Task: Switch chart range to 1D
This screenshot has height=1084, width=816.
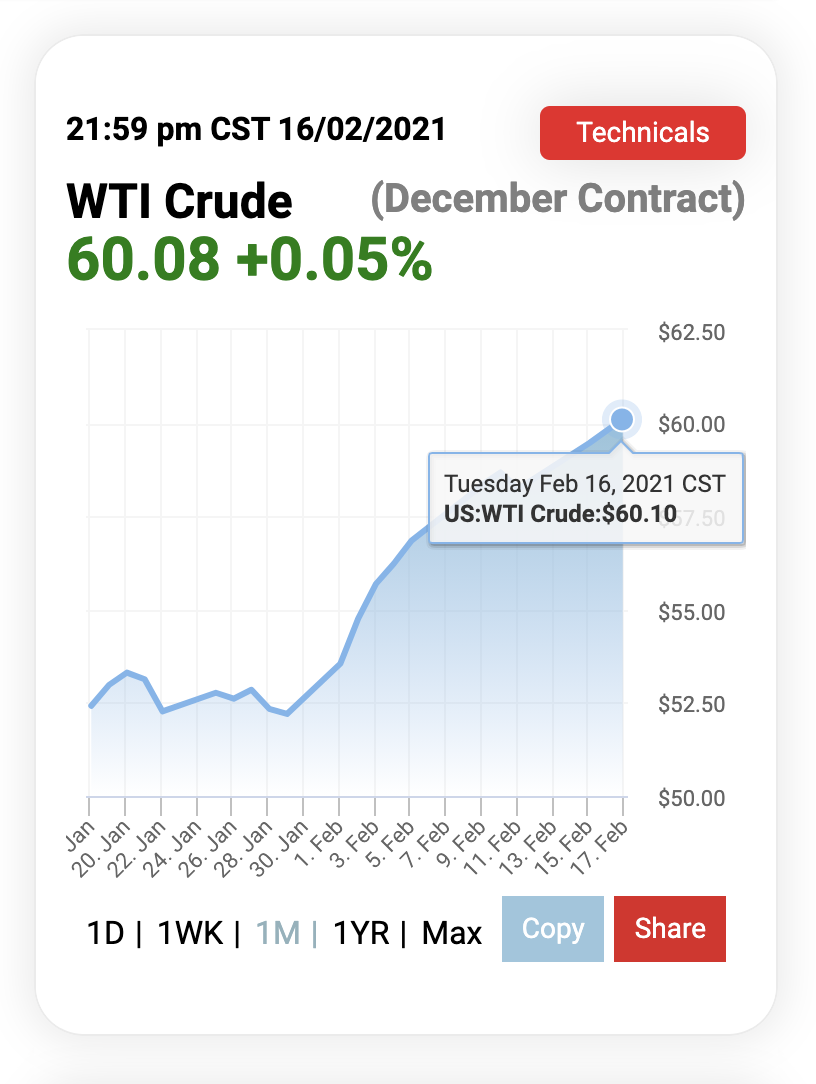Action: click(x=105, y=933)
